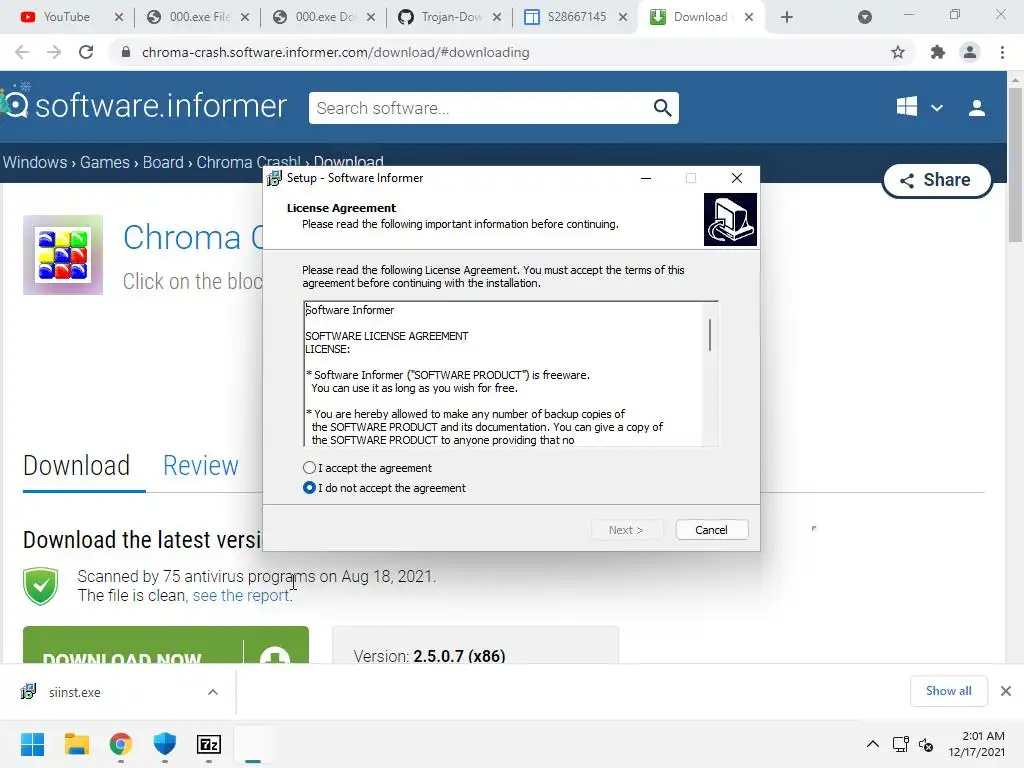Click the page vertical scrollbar thumb

[1015, 163]
